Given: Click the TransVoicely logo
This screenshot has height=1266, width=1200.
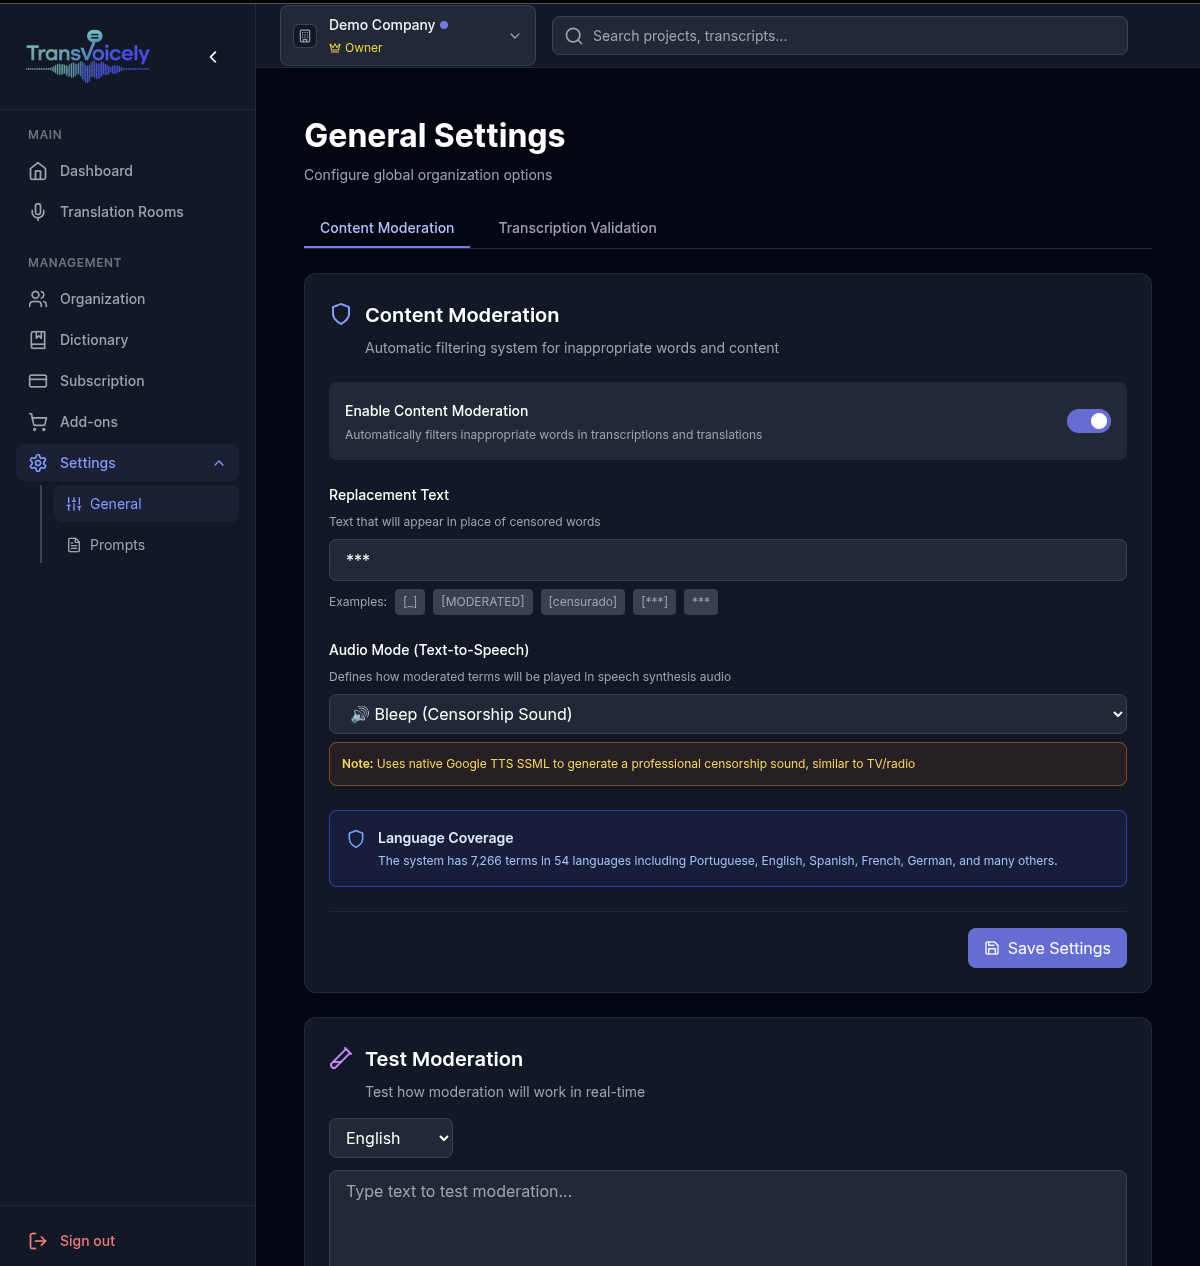Looking at the screenshot, I should pyautogui.click(x=88, y=56).
